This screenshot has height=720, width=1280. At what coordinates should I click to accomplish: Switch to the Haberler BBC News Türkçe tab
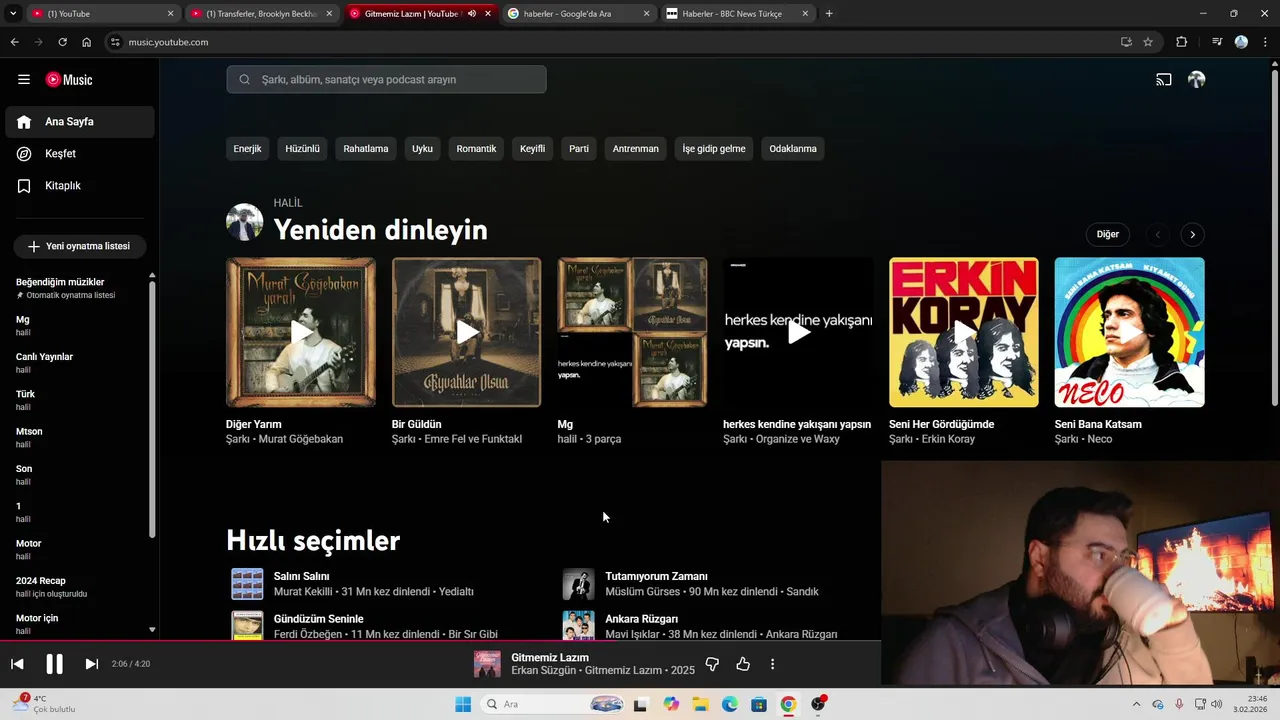737,14
